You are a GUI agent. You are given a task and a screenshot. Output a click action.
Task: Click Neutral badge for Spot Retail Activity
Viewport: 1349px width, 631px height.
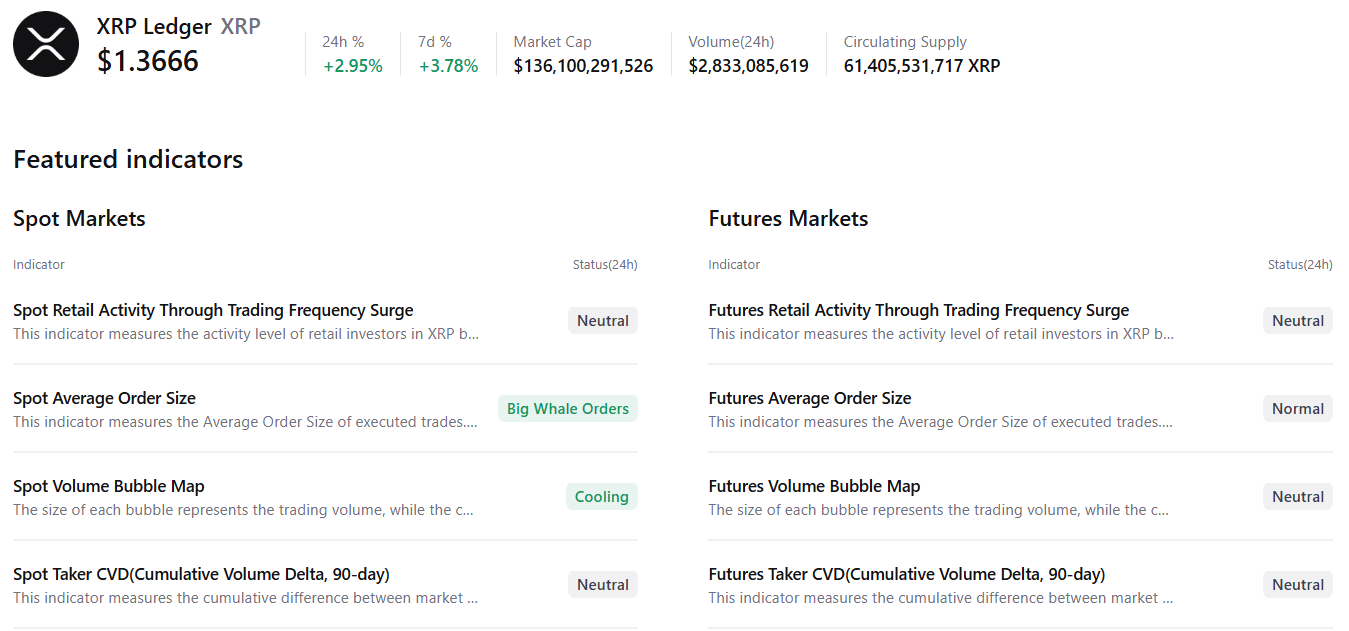click(x=603, y=321)
